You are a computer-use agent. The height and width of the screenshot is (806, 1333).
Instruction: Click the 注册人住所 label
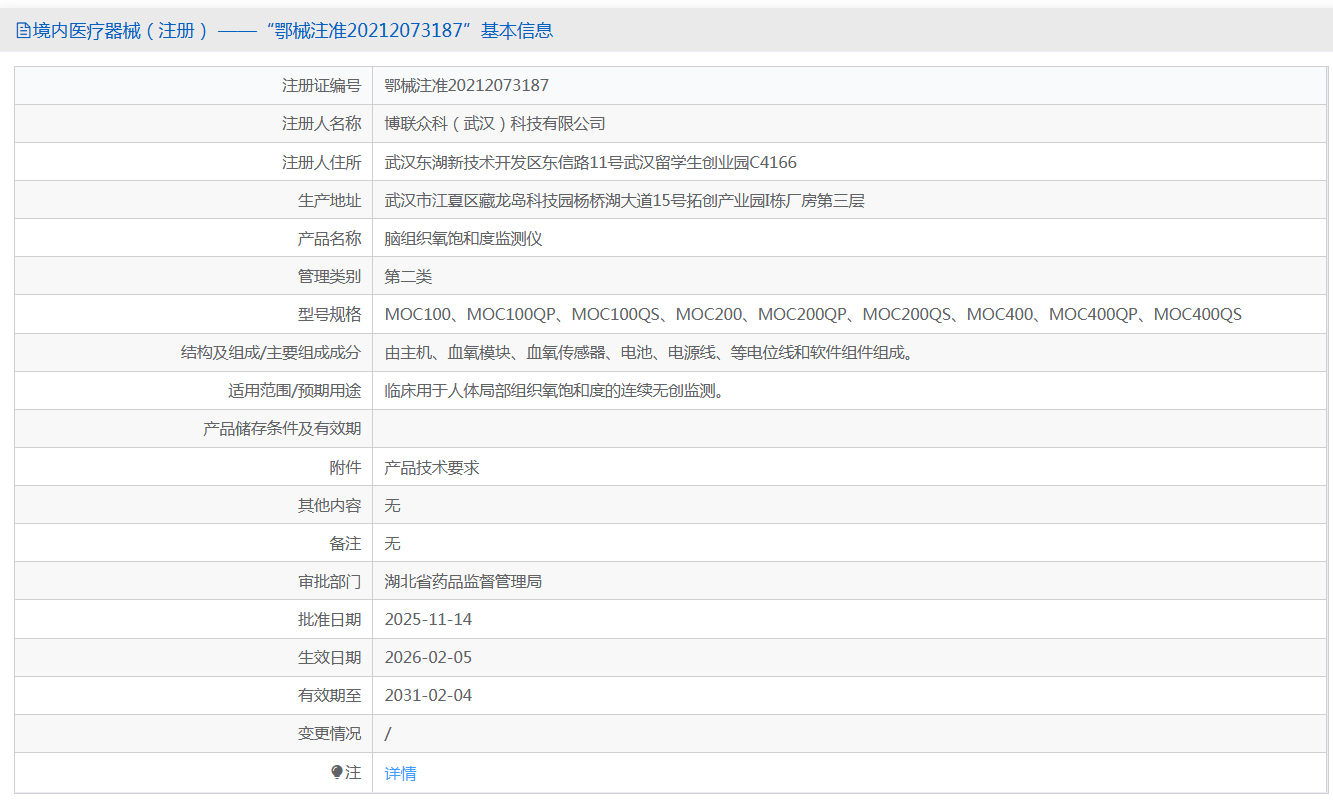coord(322,162)
